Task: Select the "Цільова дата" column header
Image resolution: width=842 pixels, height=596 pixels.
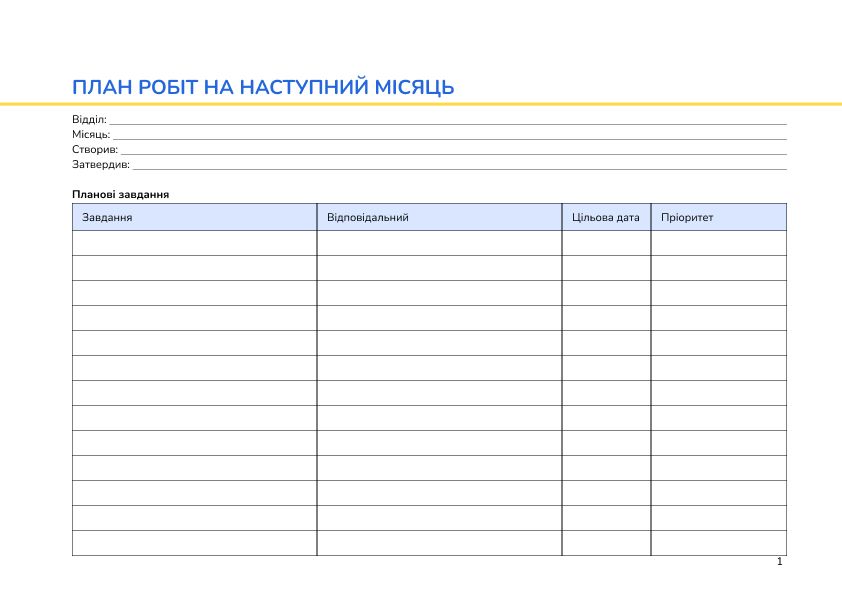Action: tap(605, 215)
